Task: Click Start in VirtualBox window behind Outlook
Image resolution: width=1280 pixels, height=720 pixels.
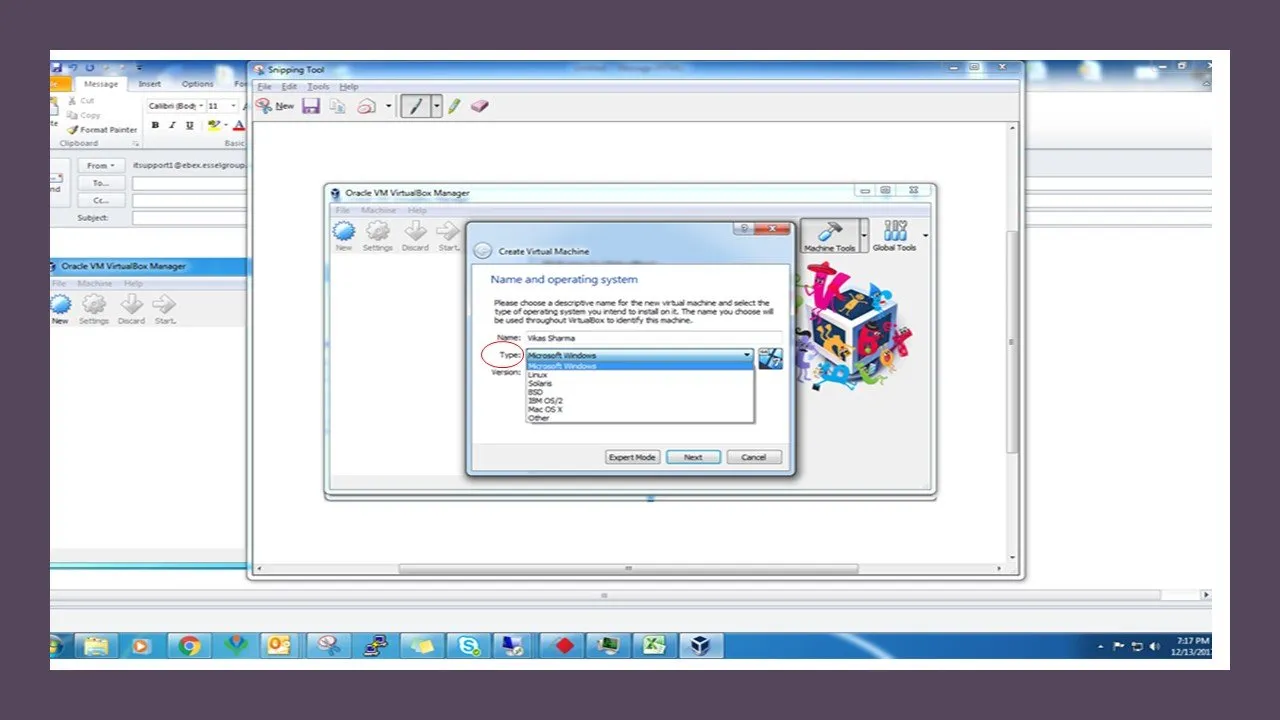Action: coord(165,309)
